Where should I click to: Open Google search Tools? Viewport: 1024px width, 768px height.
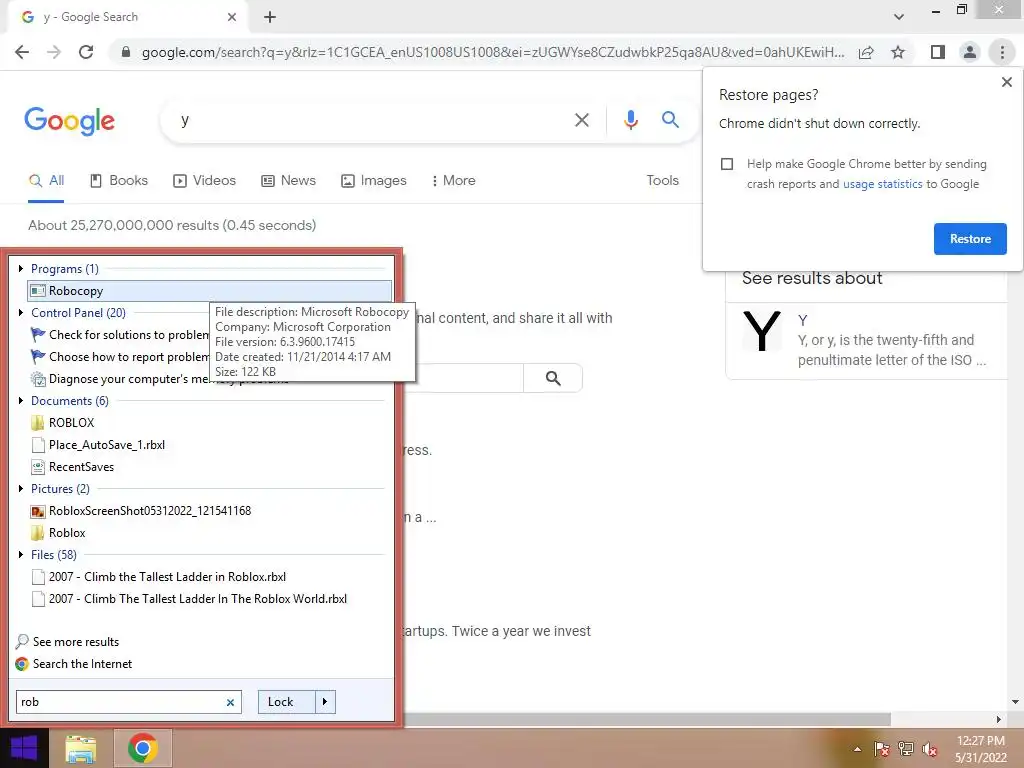pyautogui.click(x=662, y=181)
